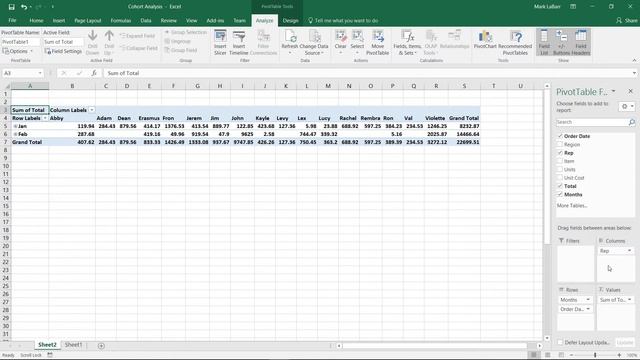Open Insert Slicer

(220, 42)
